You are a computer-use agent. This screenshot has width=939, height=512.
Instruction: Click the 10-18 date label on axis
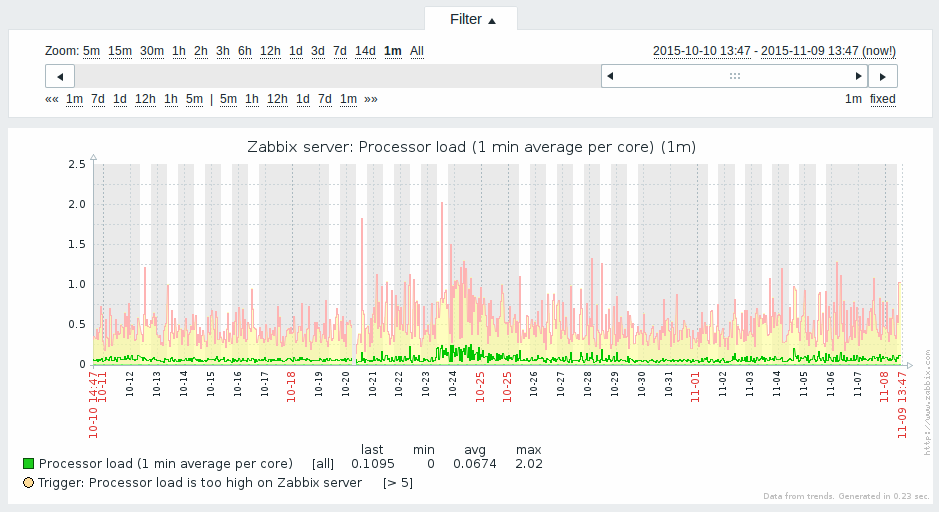click(x=291, y=387)
